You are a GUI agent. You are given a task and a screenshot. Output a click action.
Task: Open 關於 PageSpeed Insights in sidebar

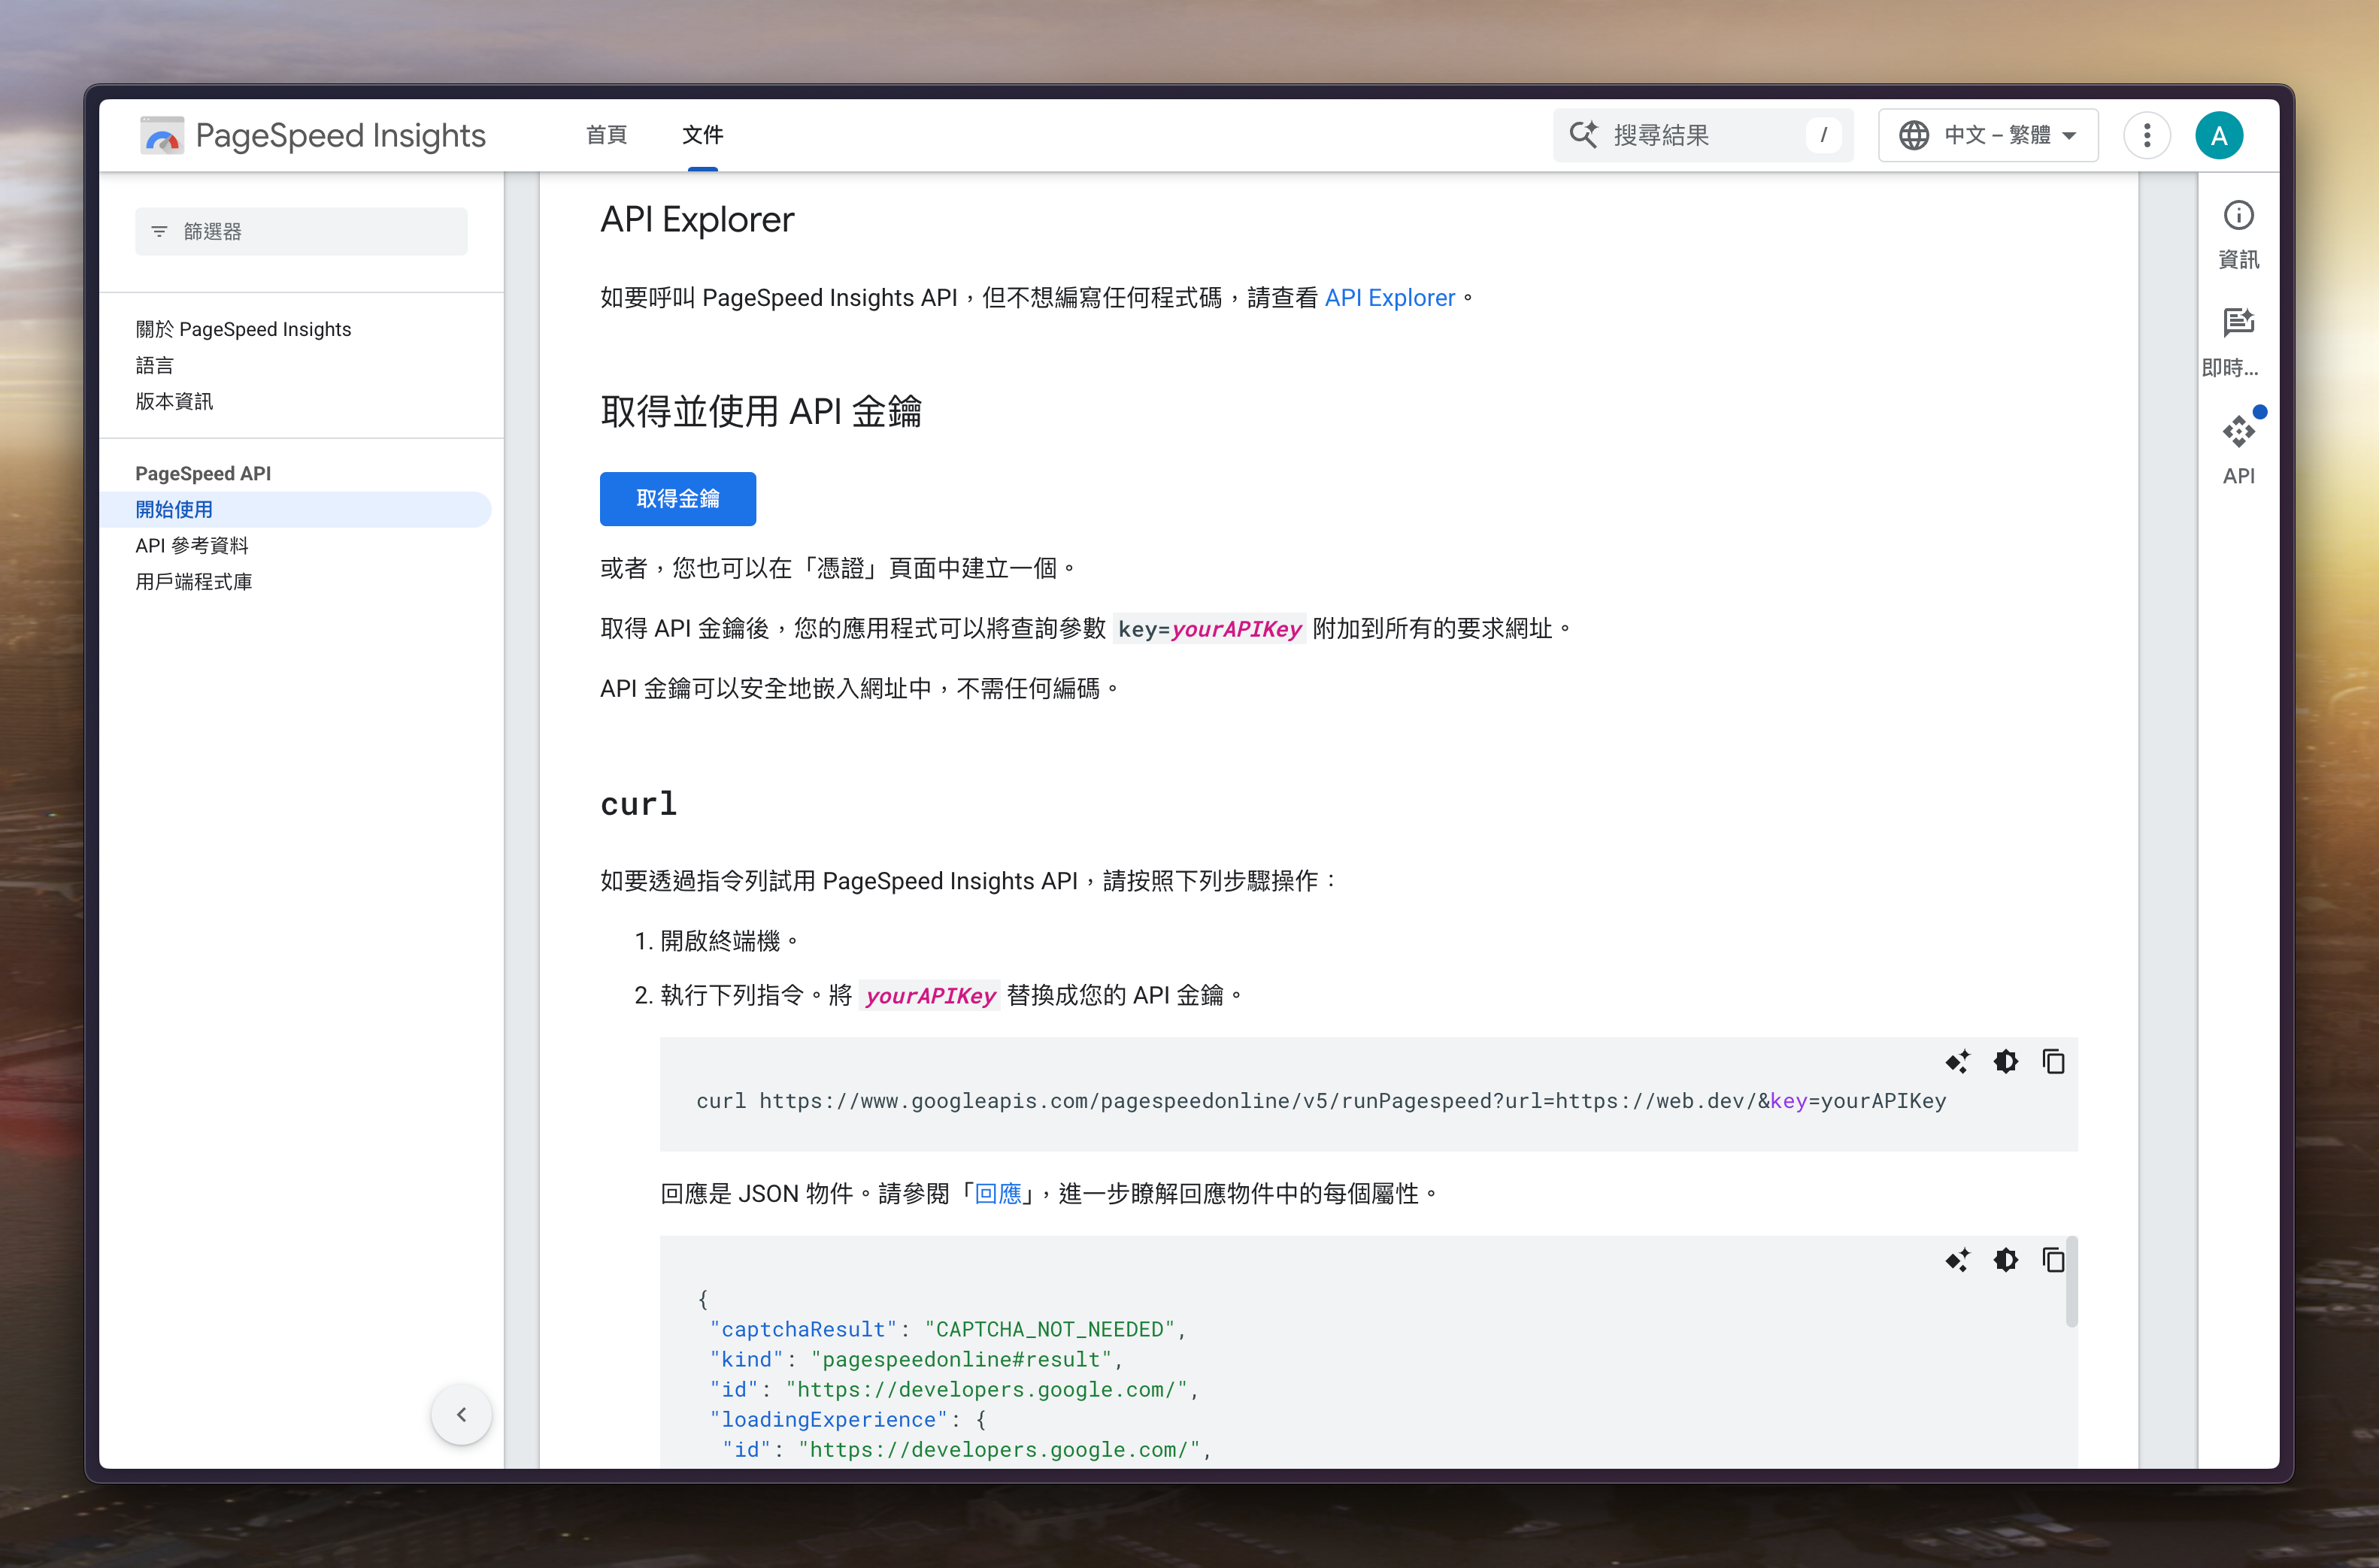coord(243,329)
